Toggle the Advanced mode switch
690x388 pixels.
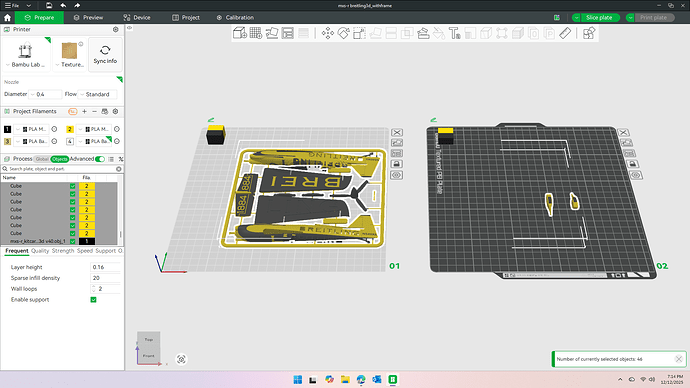click(x=100, y=159)
